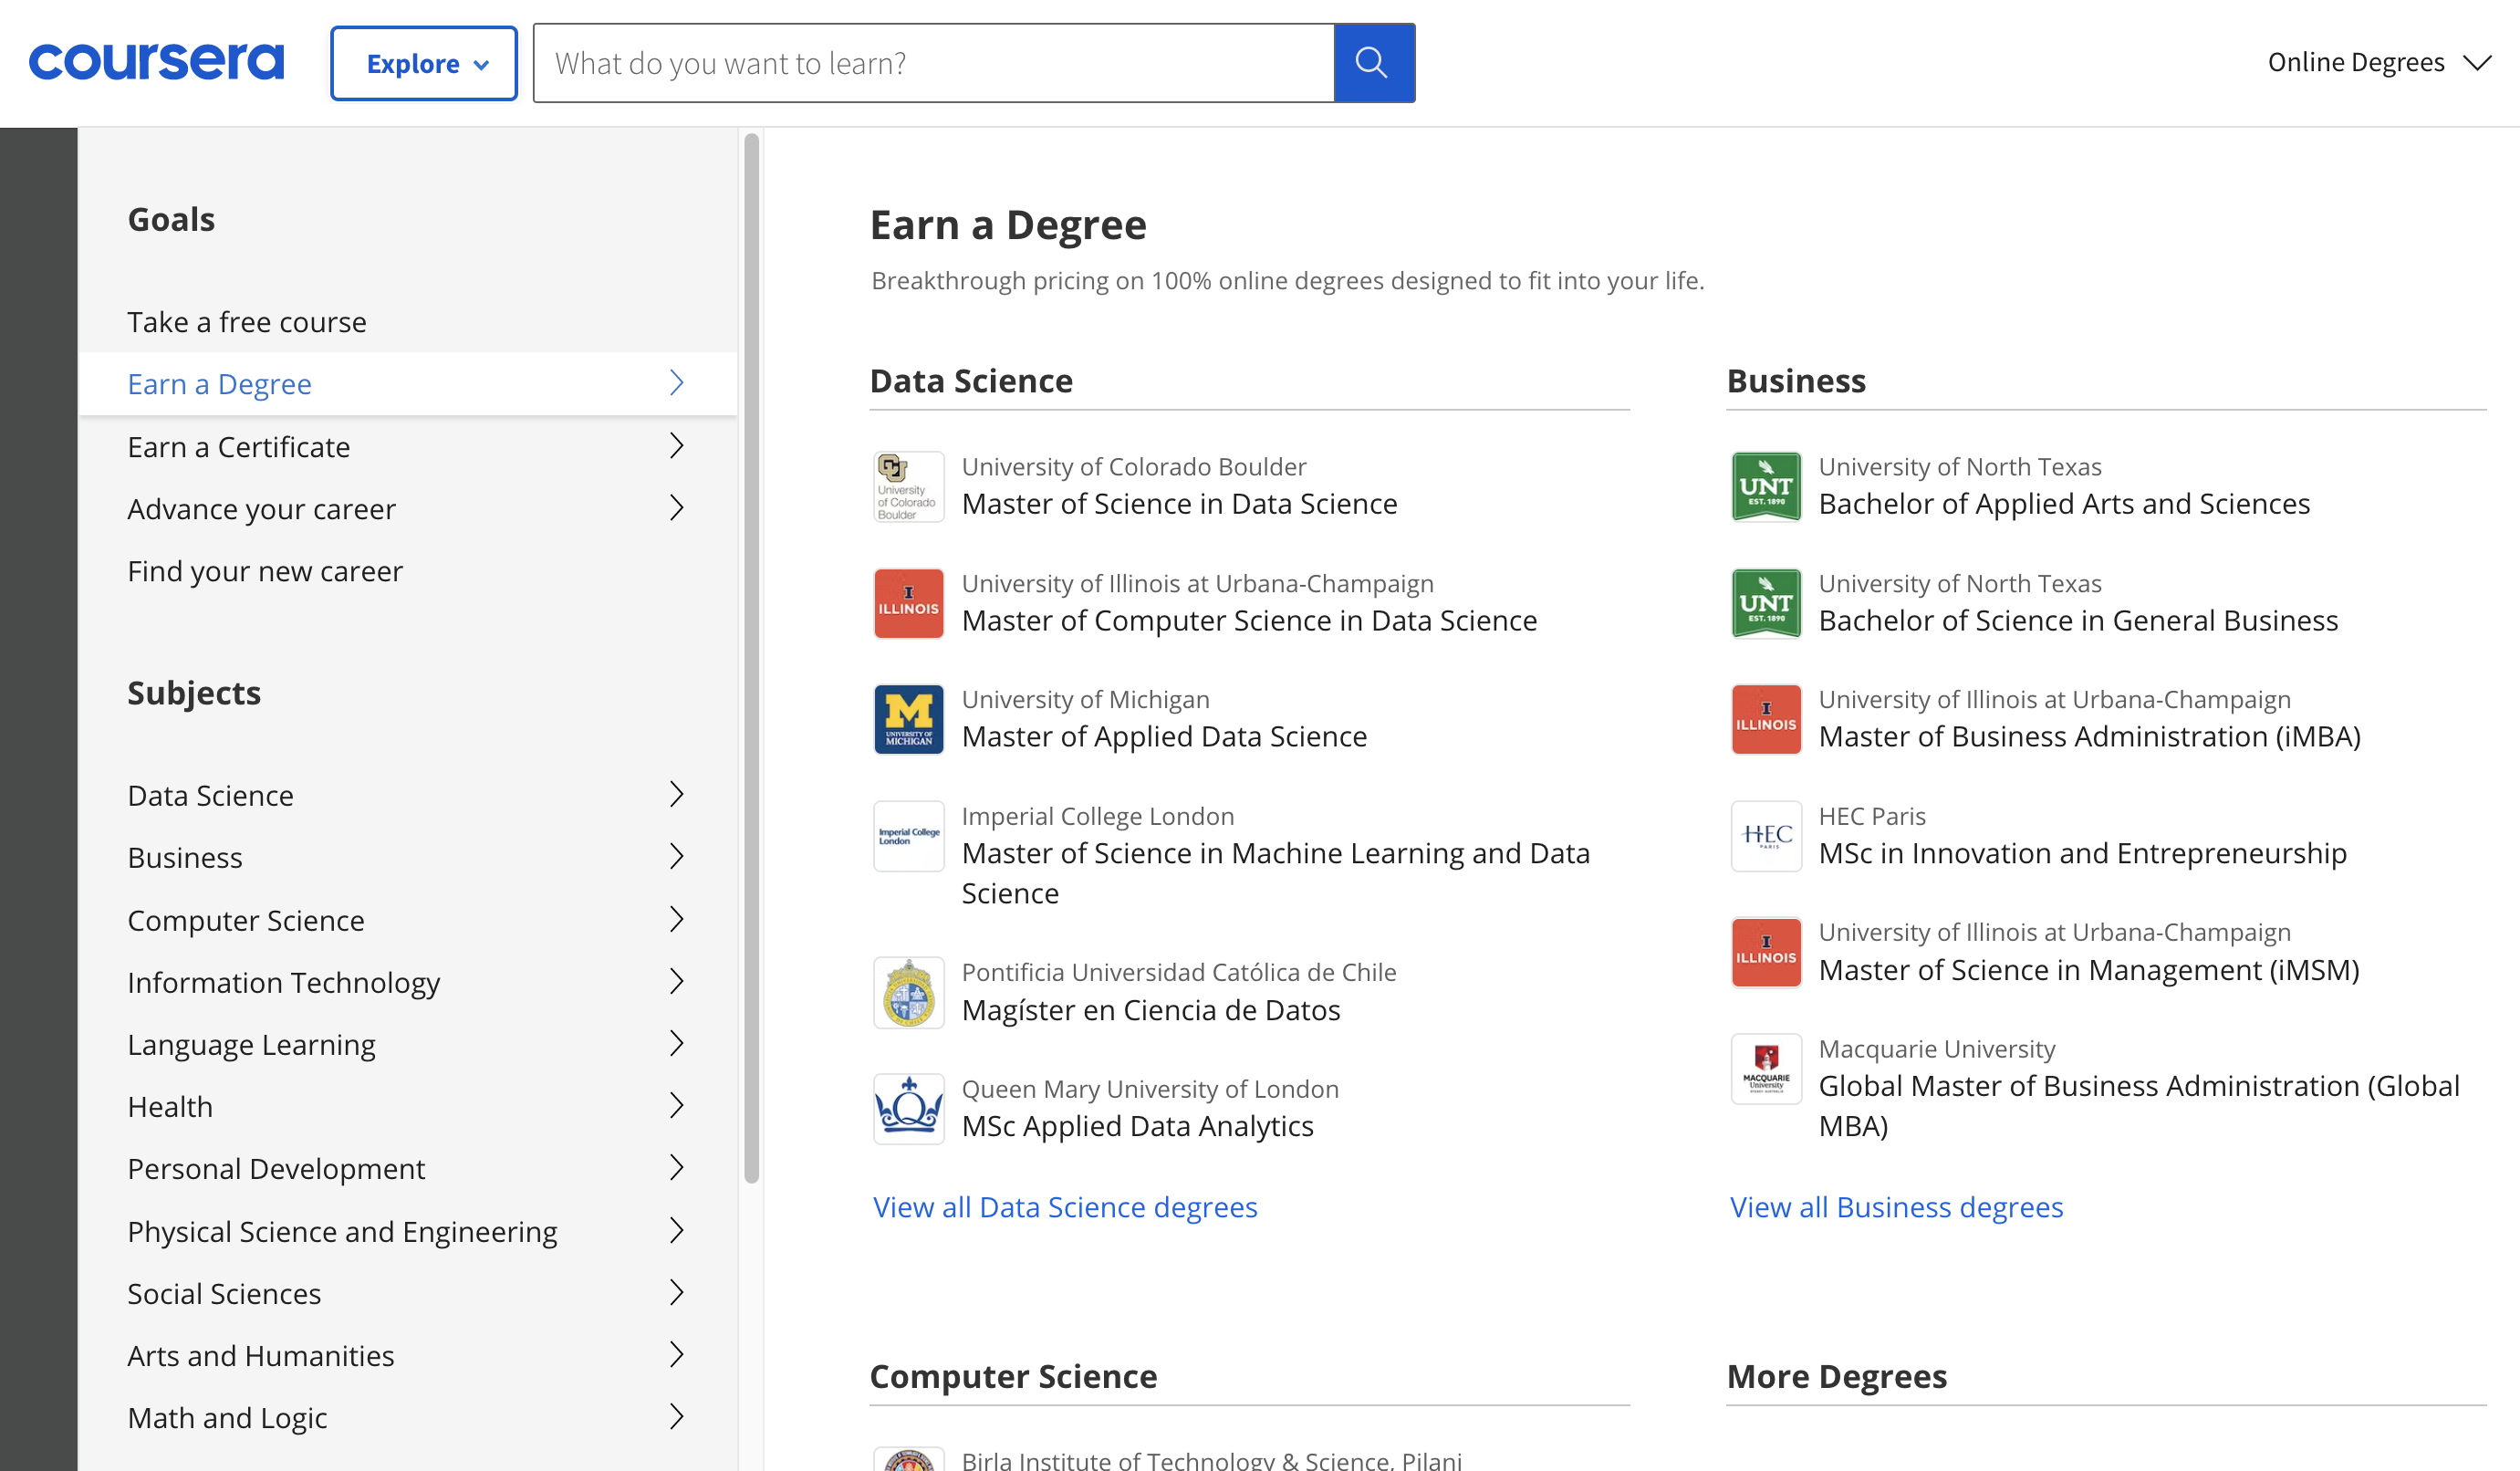Click the search text input field

(x=933, y=63)
